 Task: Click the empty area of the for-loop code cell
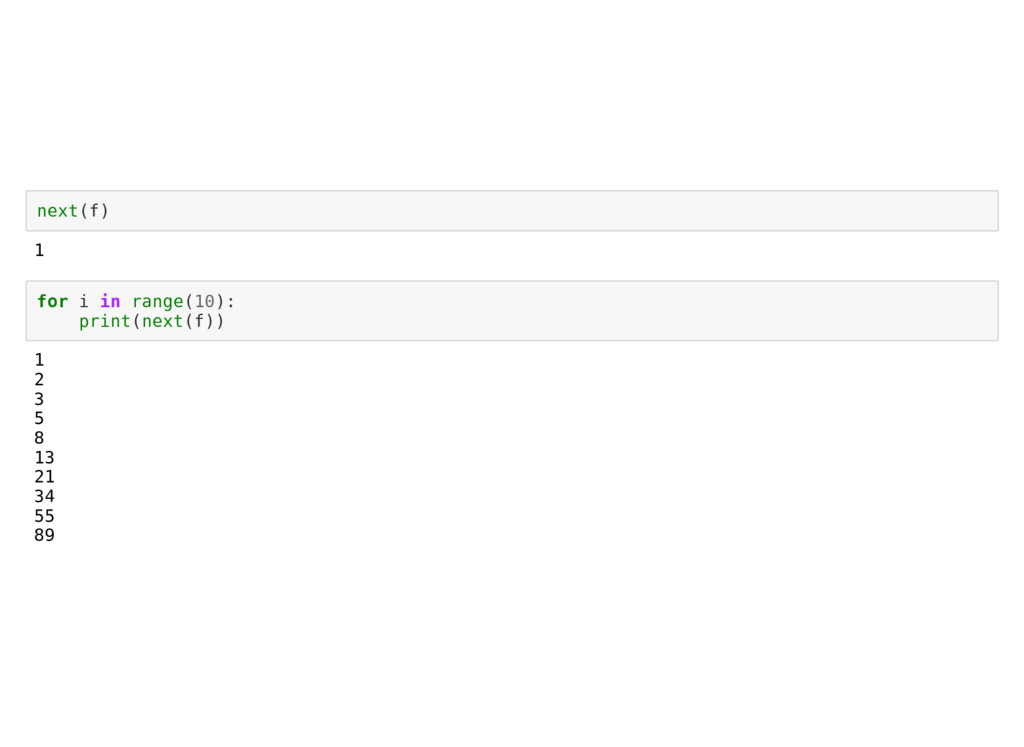click(614, 311)
